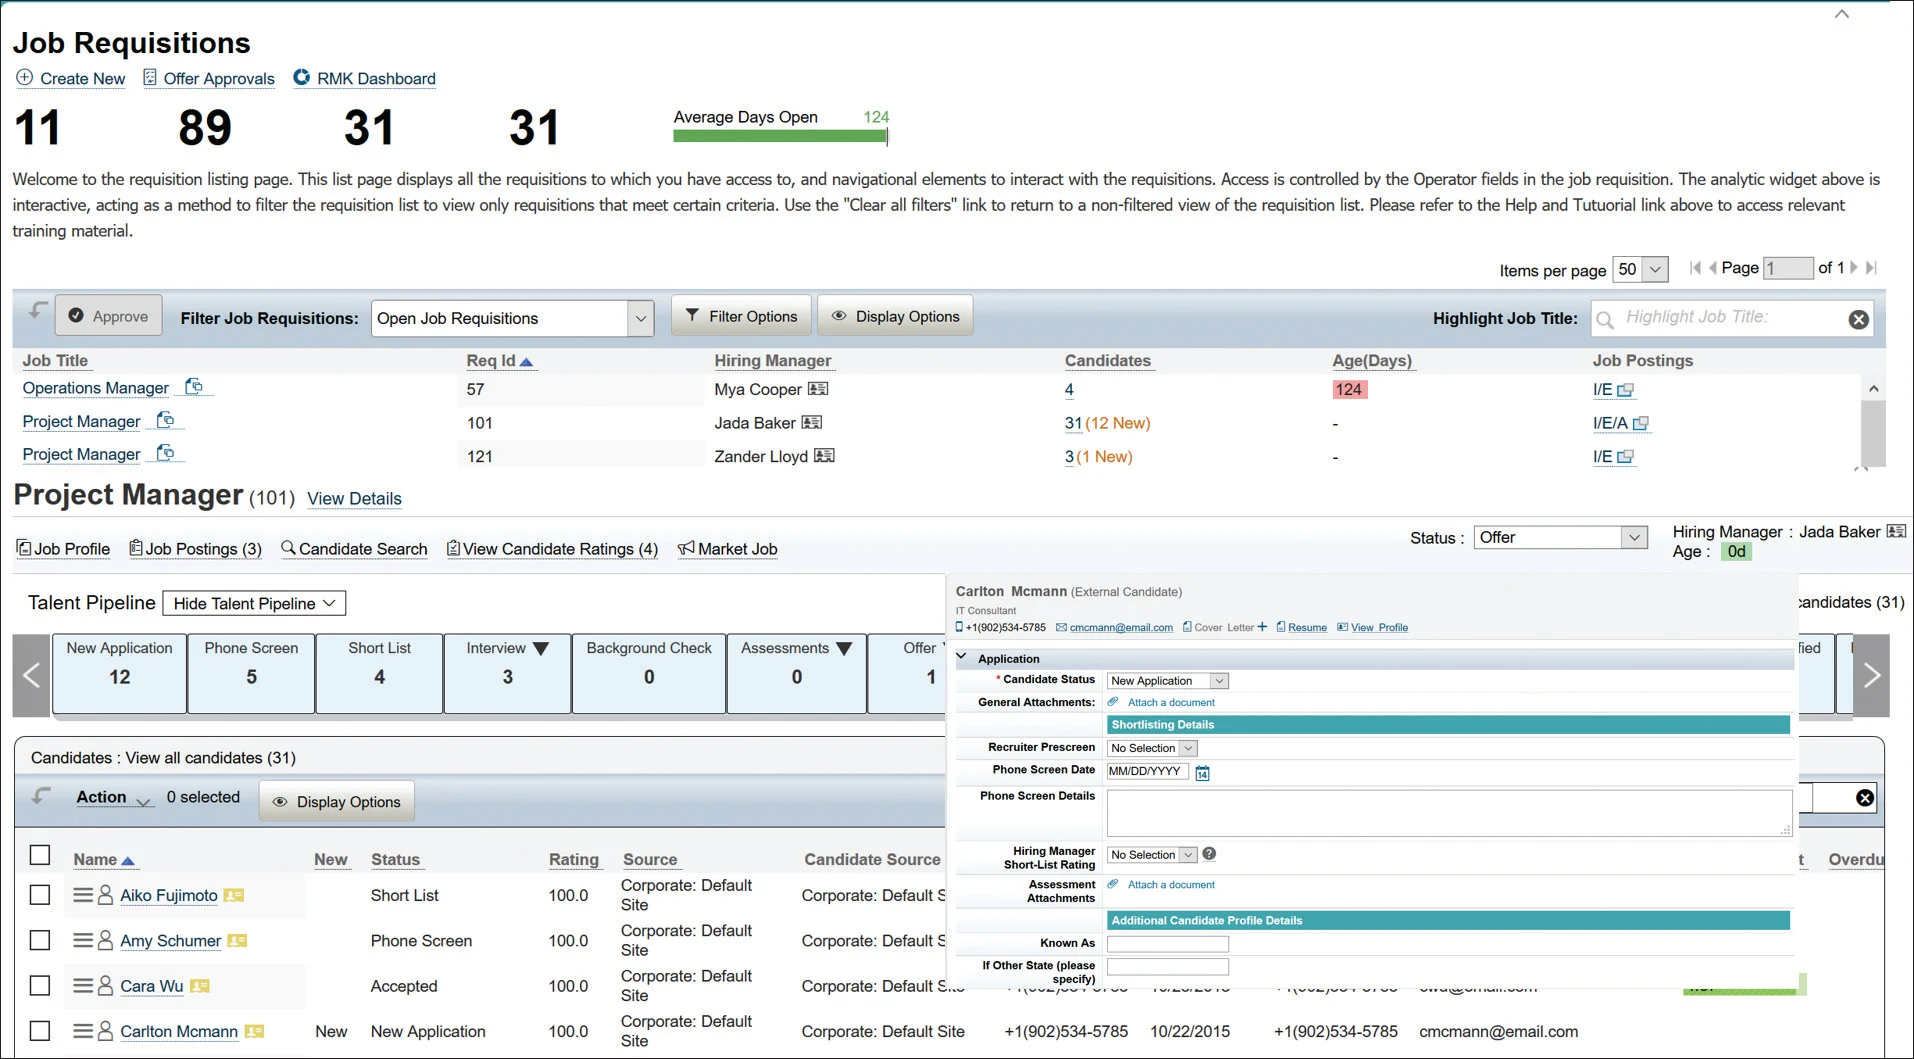Screen dimensions: 1914x1059
Task: Duplicate the Operations Manager requisition
Action: point(196,388)
